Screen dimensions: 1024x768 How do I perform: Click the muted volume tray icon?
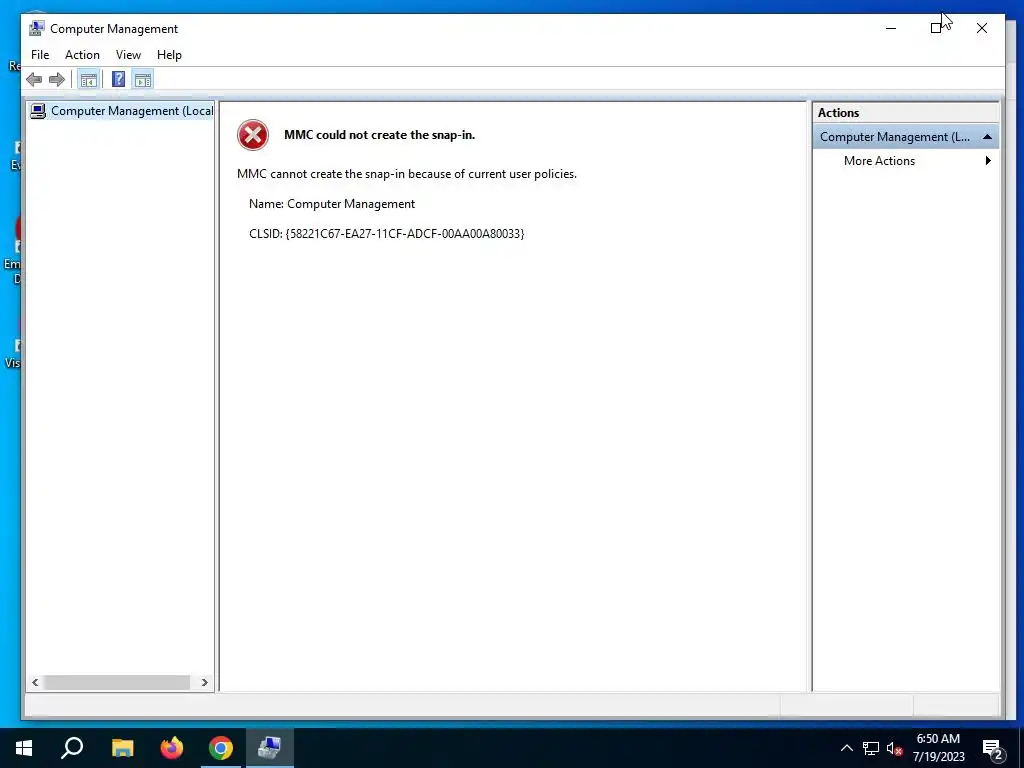point(895,748)
